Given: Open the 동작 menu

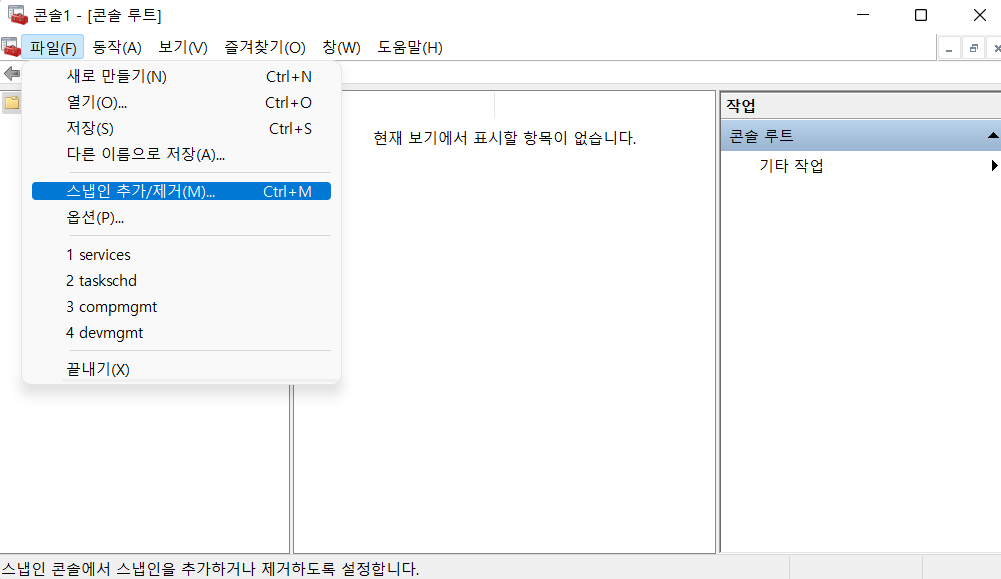Looking at the screenshot, I should pyautogui.click(x=116, y=47).
